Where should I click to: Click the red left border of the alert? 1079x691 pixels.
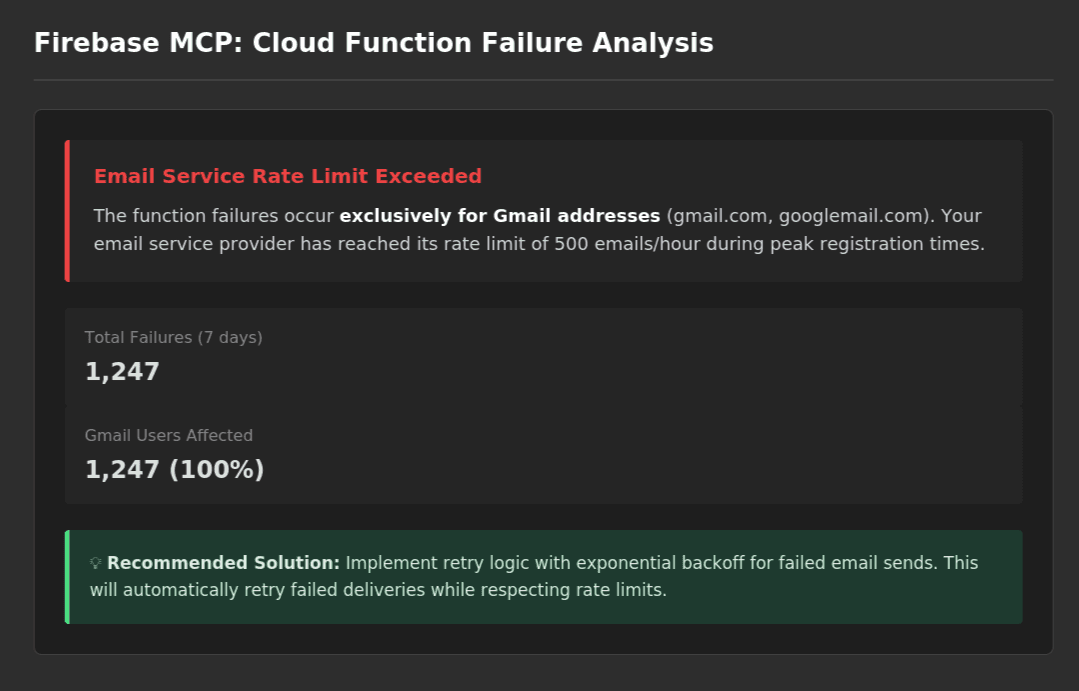tap(67, 210)
